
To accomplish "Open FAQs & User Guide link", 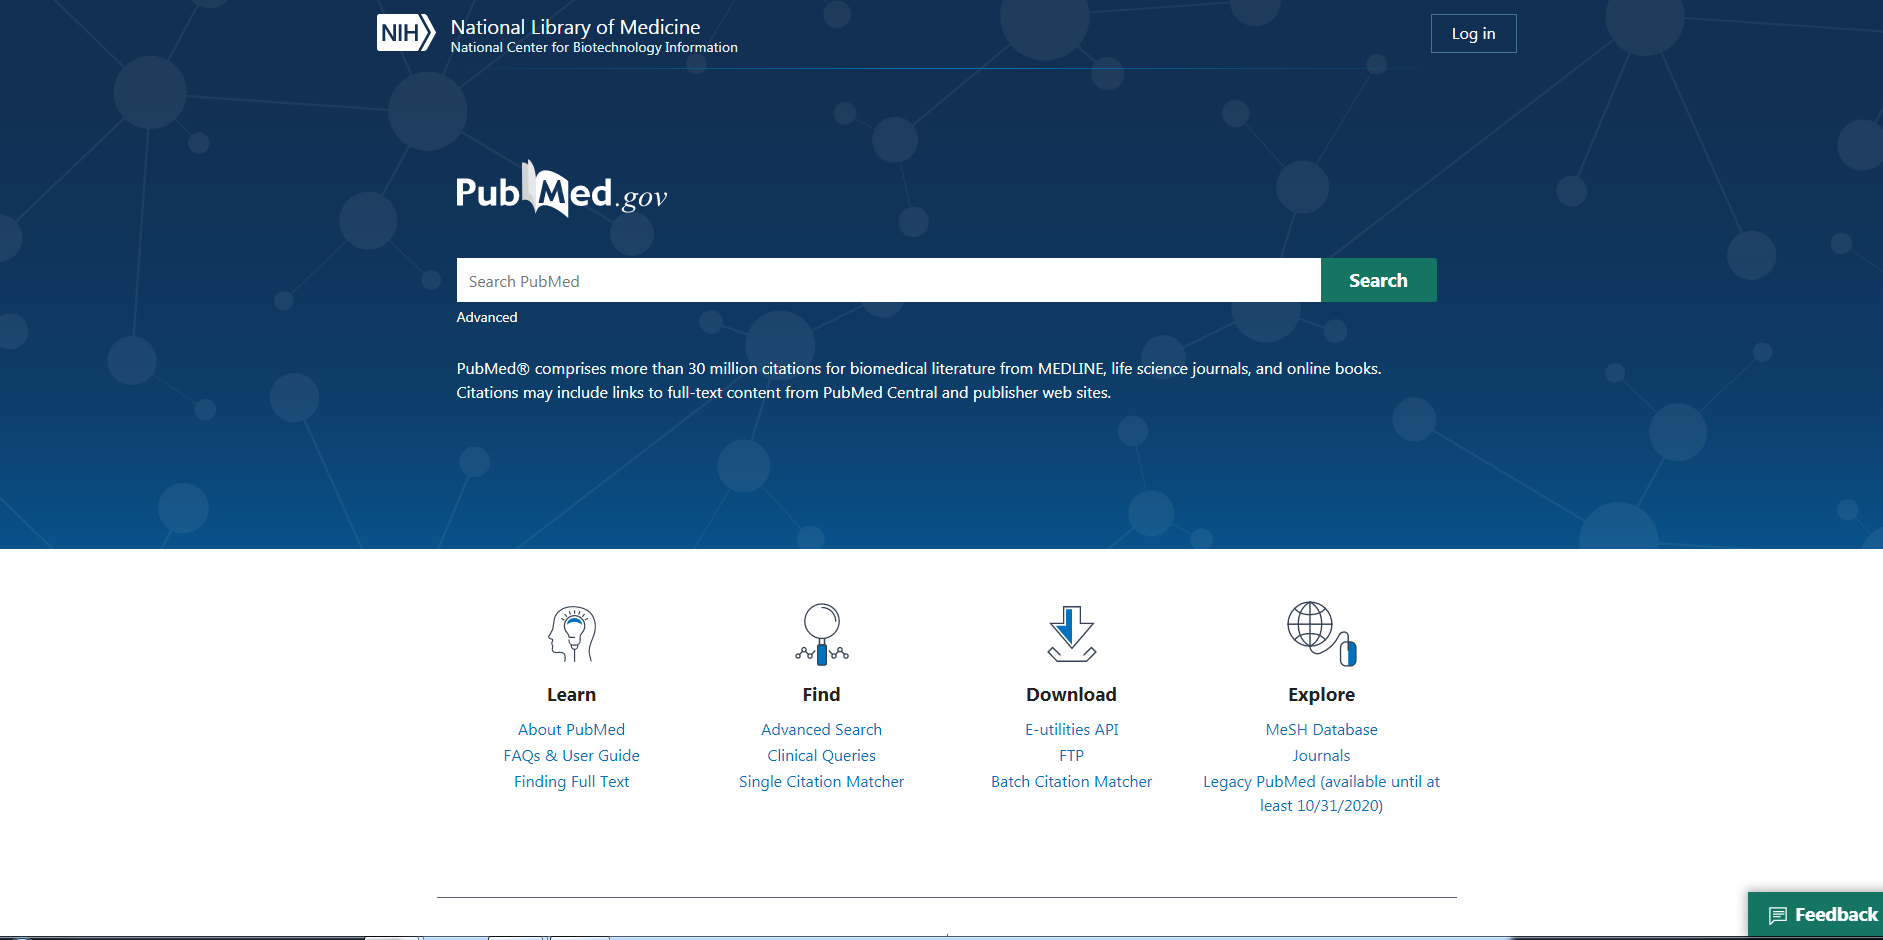I will pyautogui.click(x=572, y=756).
